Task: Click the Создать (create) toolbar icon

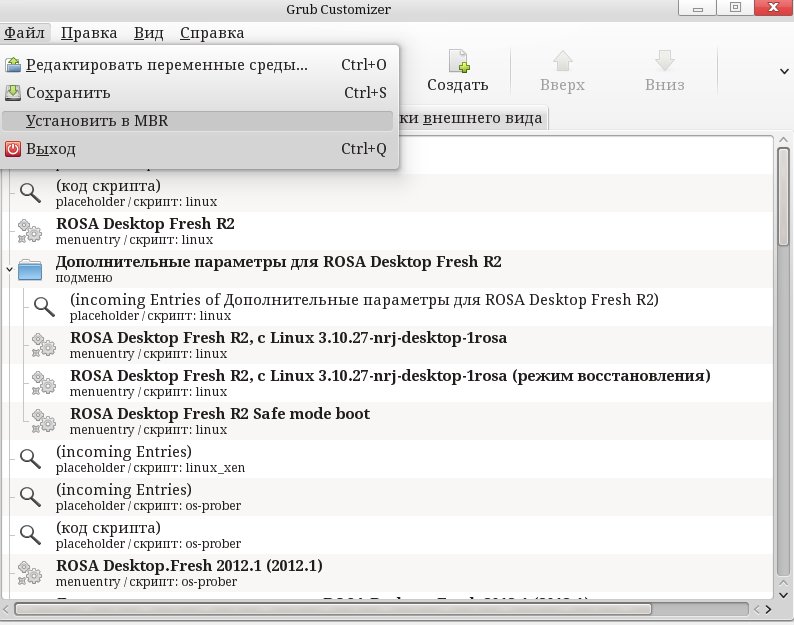Action: pyautogui.click(x=458, y=62)
